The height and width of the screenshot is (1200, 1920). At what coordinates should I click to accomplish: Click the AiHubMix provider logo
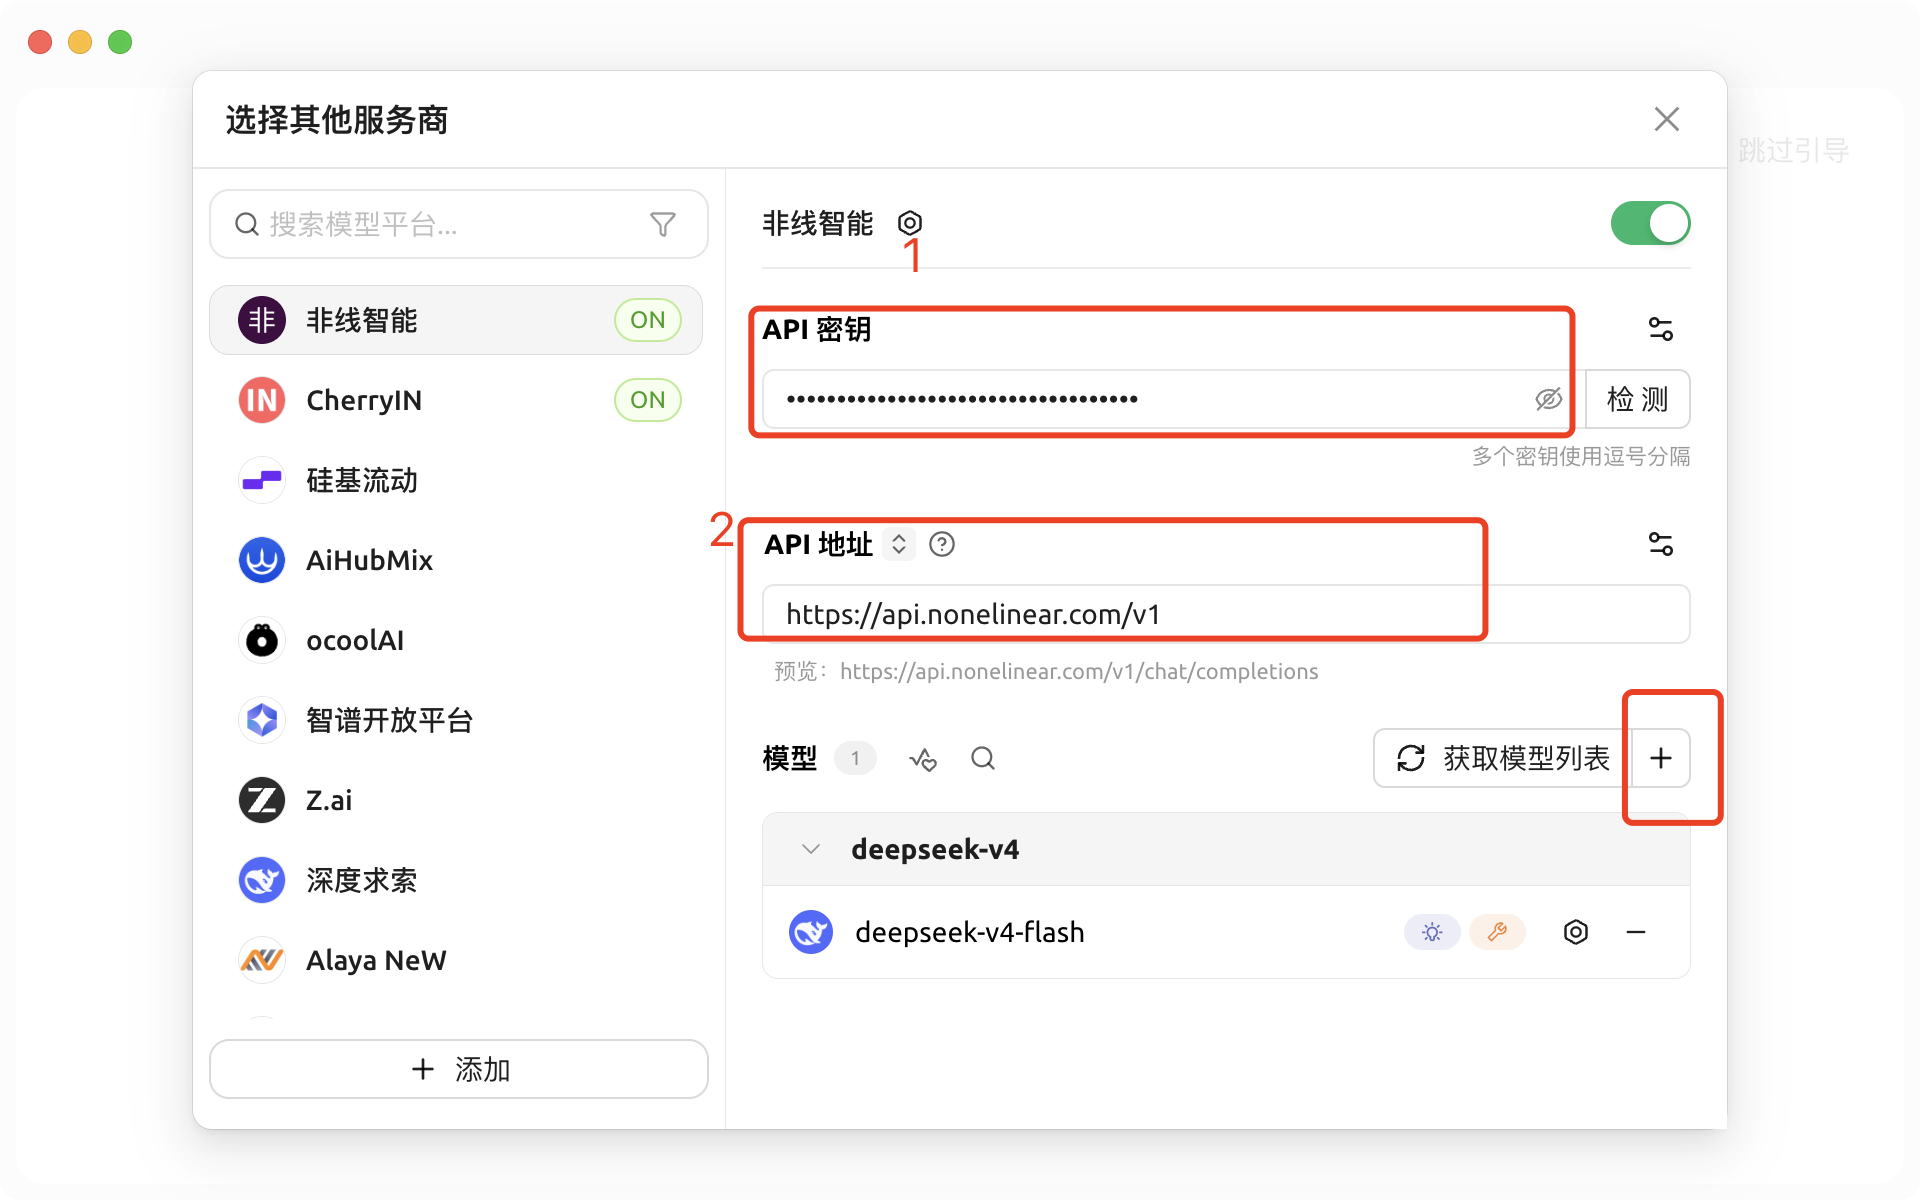(x=262, y=560)
